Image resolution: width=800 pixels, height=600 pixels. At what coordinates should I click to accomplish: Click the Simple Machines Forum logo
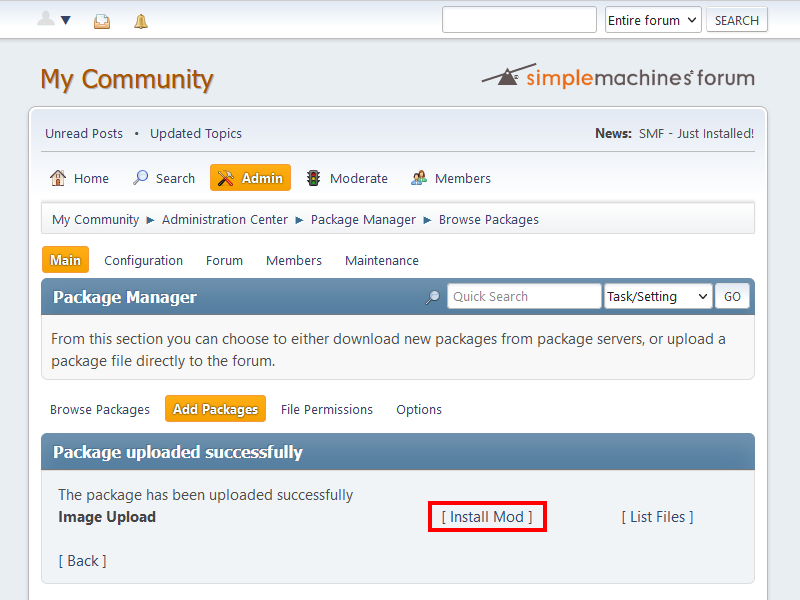pyautogui.click(x=617, y=77)
